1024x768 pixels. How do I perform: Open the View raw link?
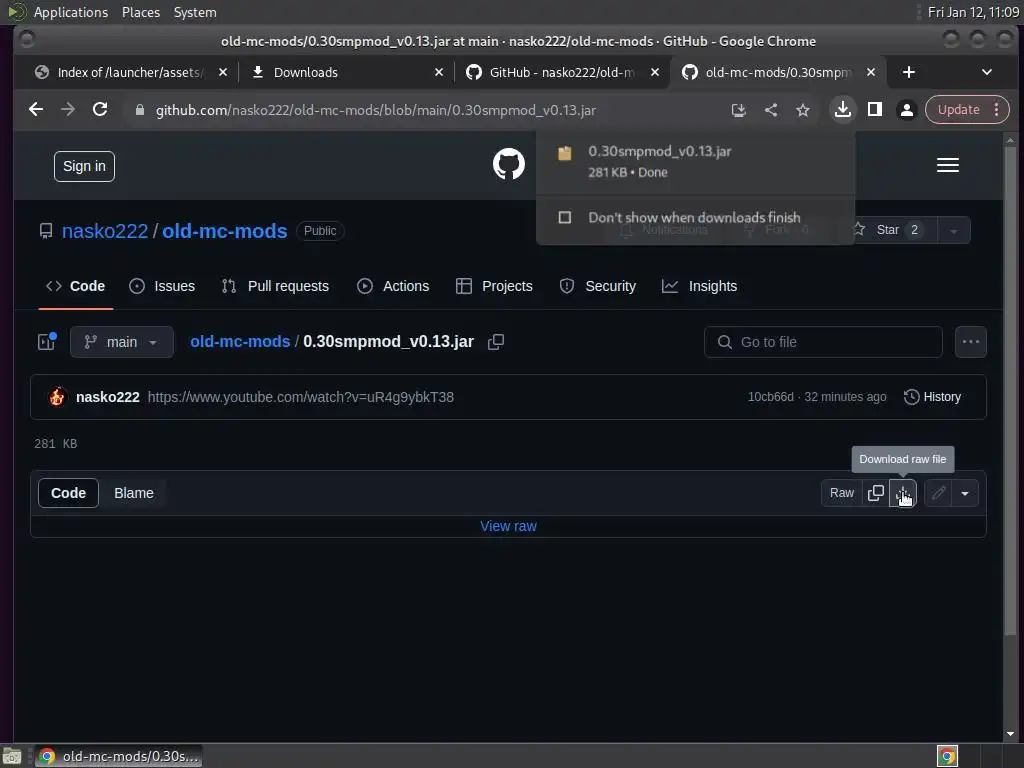coord(508,526)
